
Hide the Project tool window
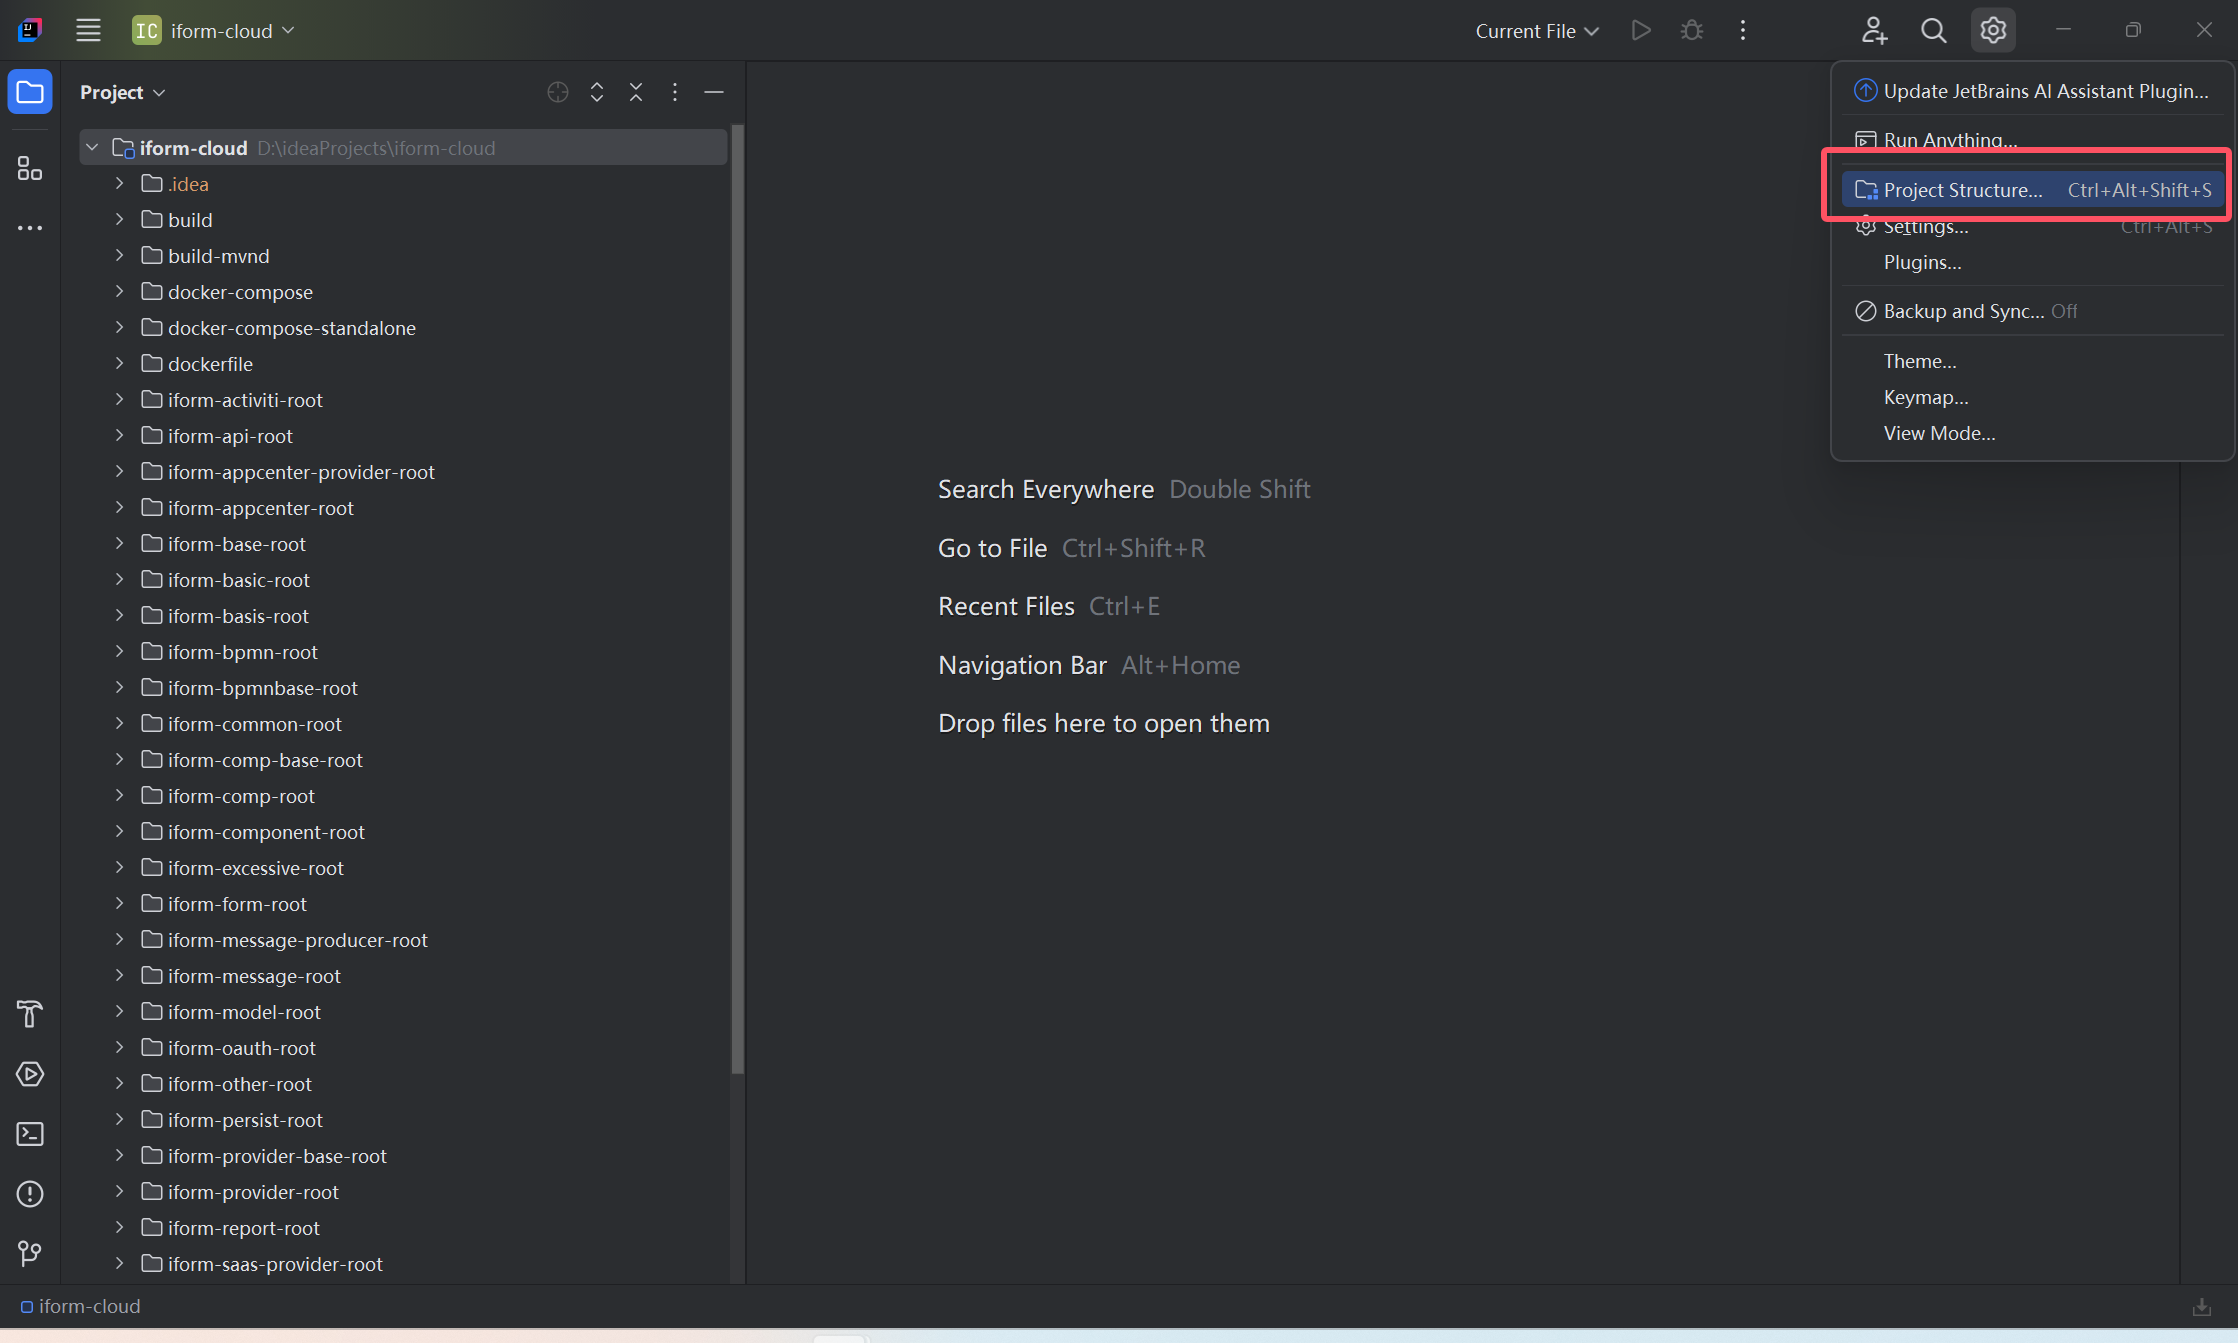[x=714, y=92]
